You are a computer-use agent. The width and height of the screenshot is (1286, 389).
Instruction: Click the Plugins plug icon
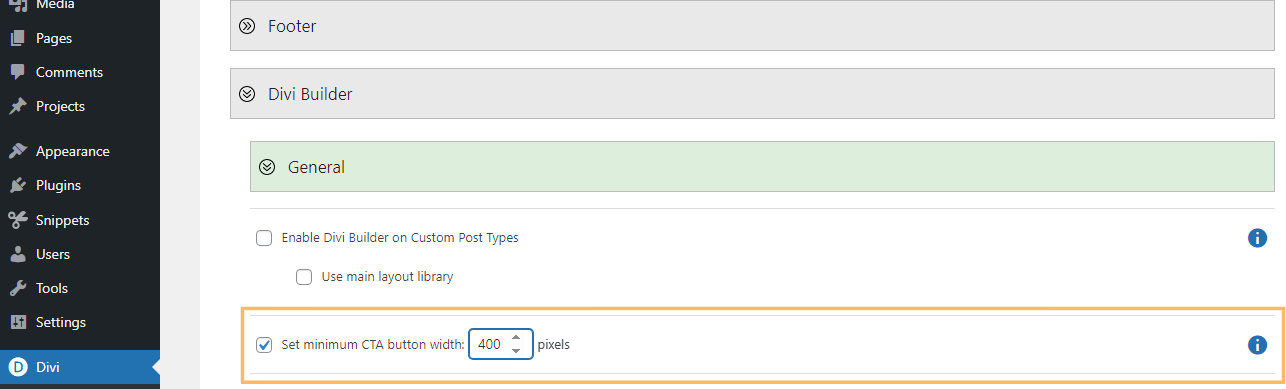tap(17, 186)
